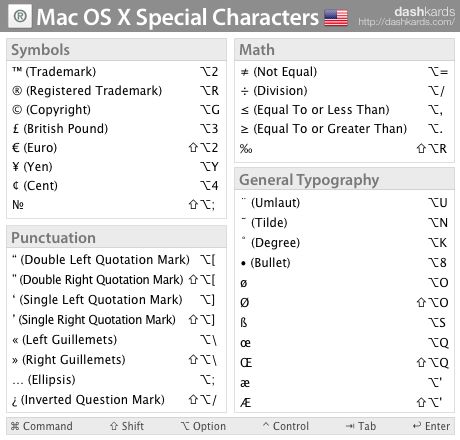
Task: Click the US flag icon
Action: pos(336,18)
